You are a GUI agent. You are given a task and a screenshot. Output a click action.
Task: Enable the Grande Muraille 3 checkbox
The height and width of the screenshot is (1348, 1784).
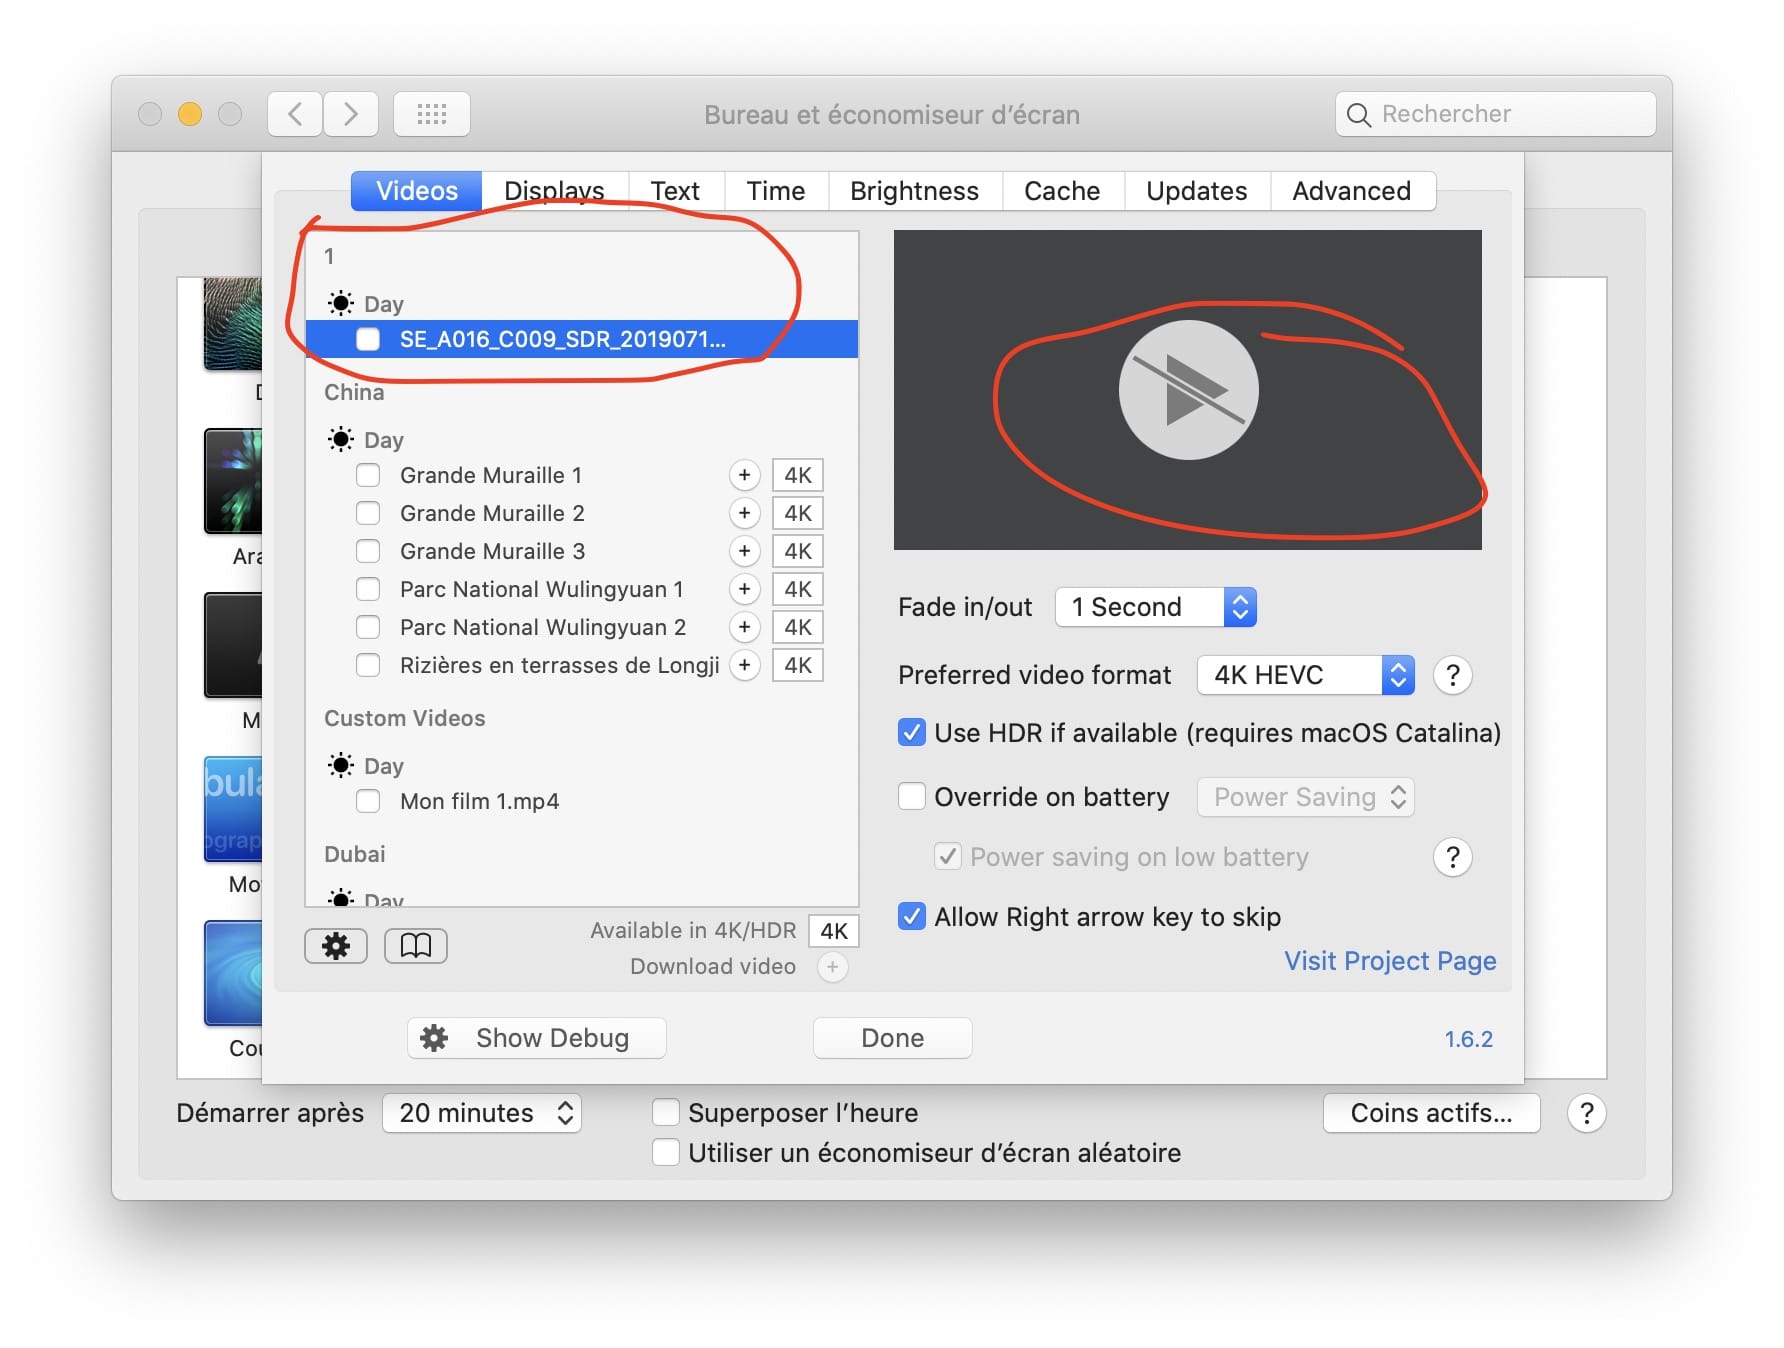pyautogui.click(x=368, y=551)
